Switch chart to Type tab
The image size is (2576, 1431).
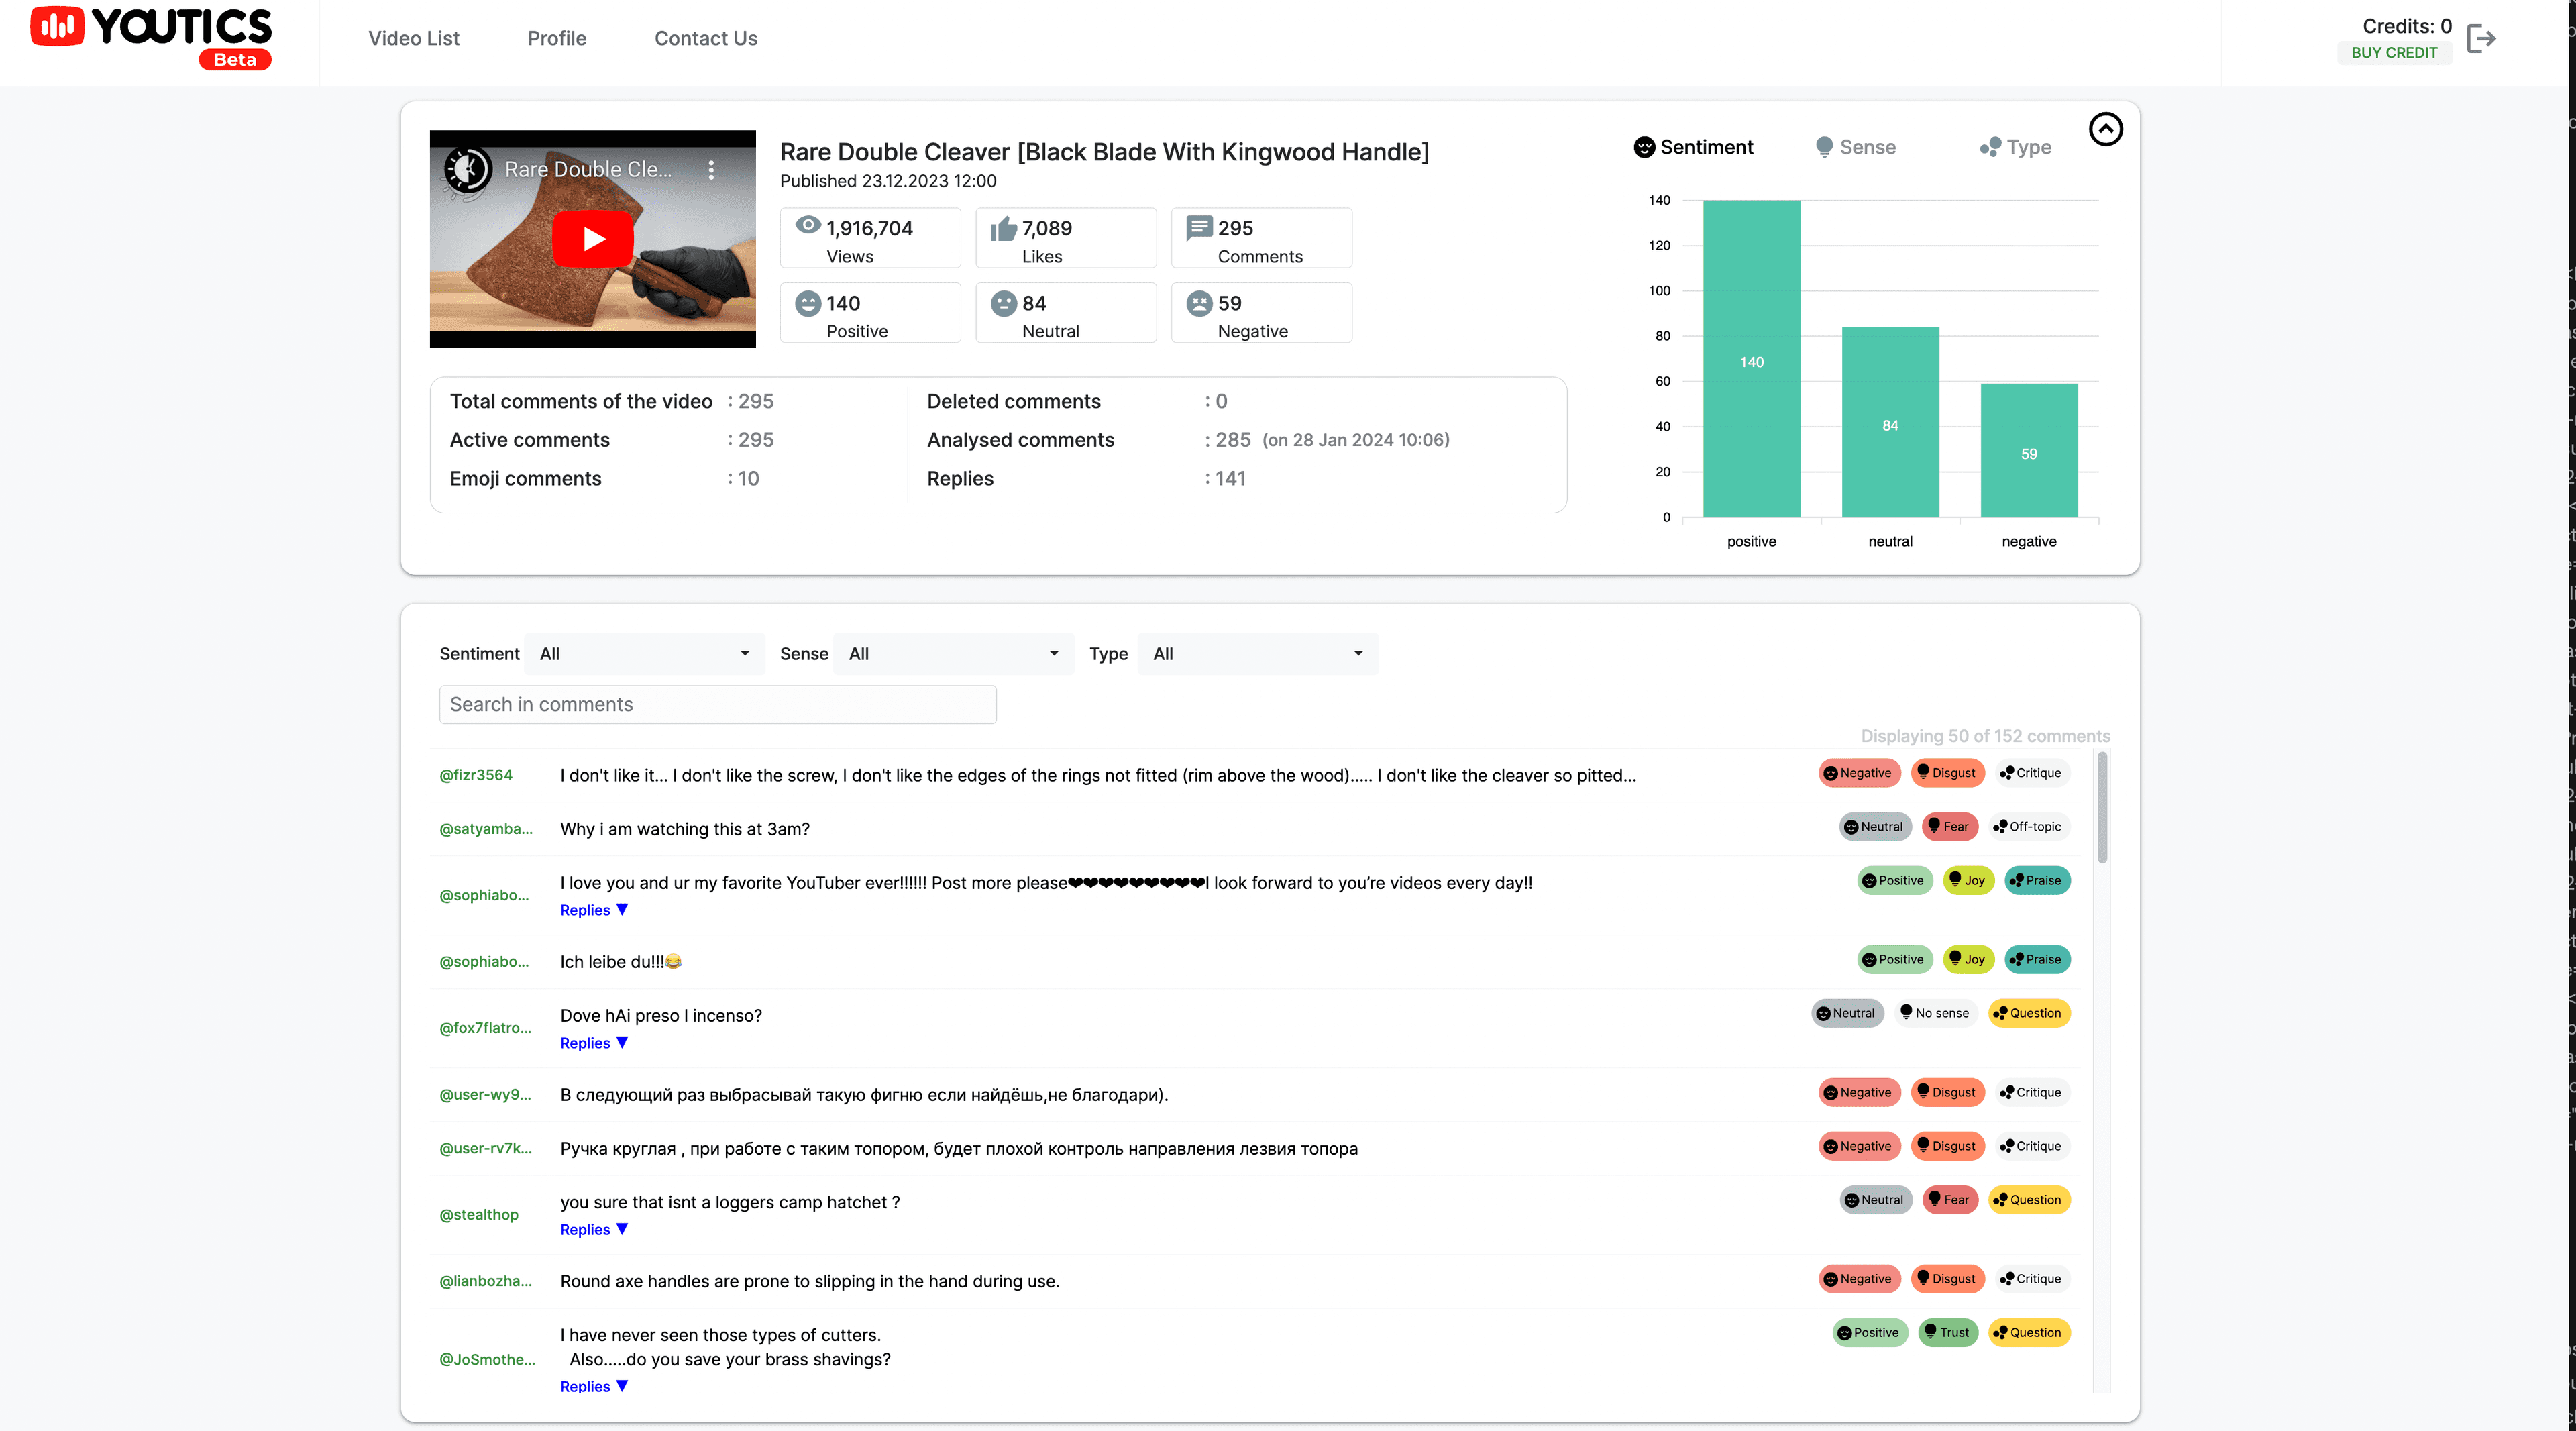coord(2015,147)
